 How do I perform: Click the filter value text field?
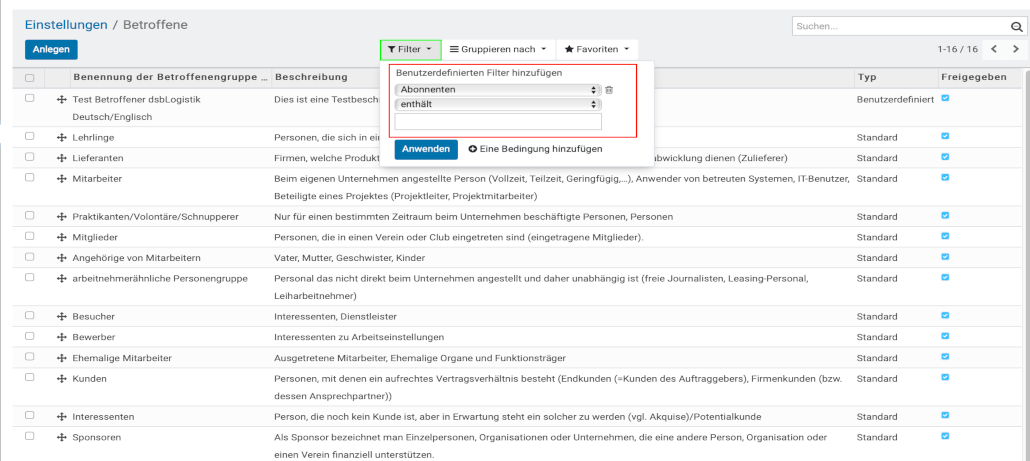498,122
